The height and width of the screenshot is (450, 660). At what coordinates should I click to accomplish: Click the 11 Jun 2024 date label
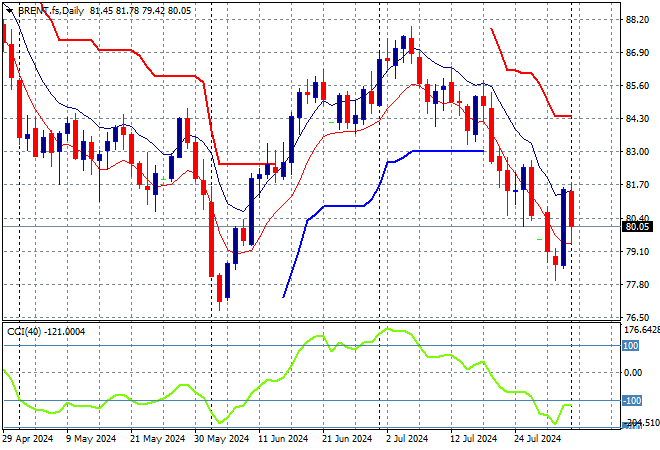[283, 439]
